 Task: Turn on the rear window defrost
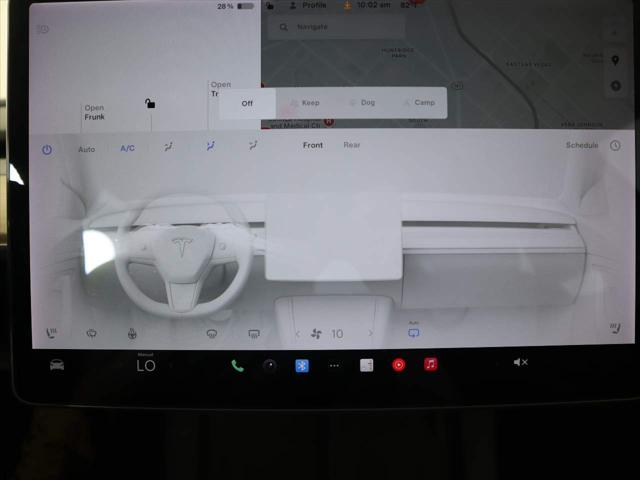(254, 334)
